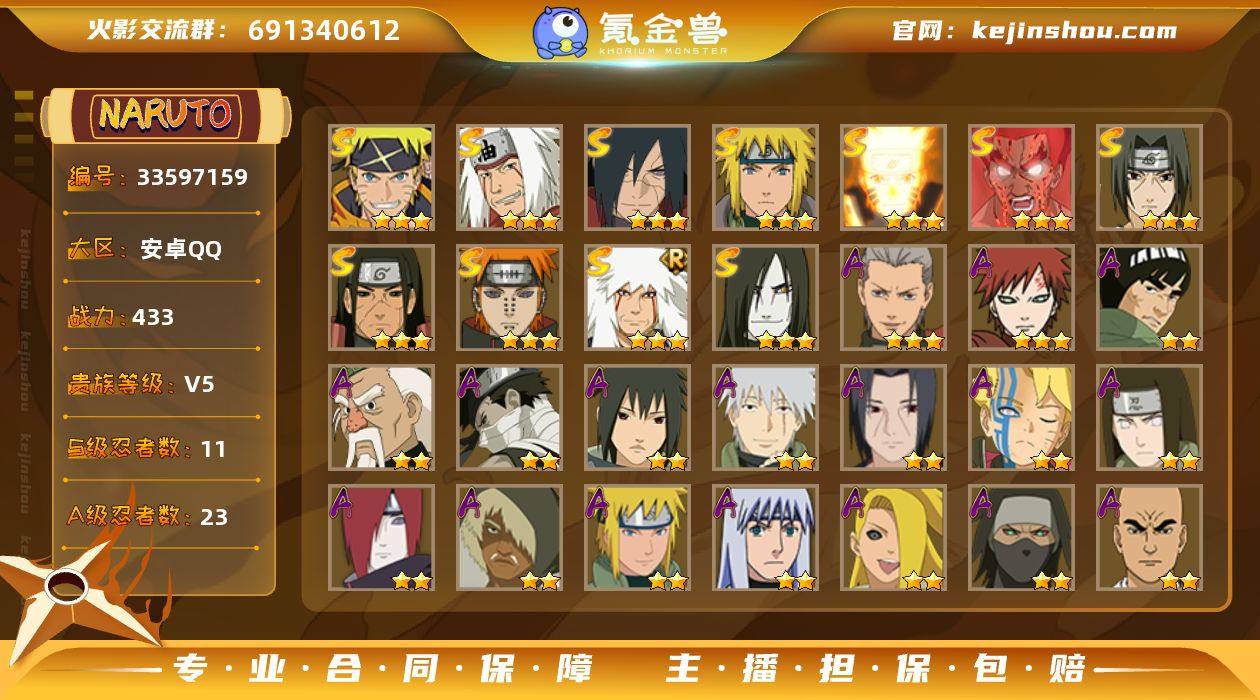Click the blue-marked Boruto A-rank portrait
The height and width of the screenshot is (700, 1260).
1021,417
